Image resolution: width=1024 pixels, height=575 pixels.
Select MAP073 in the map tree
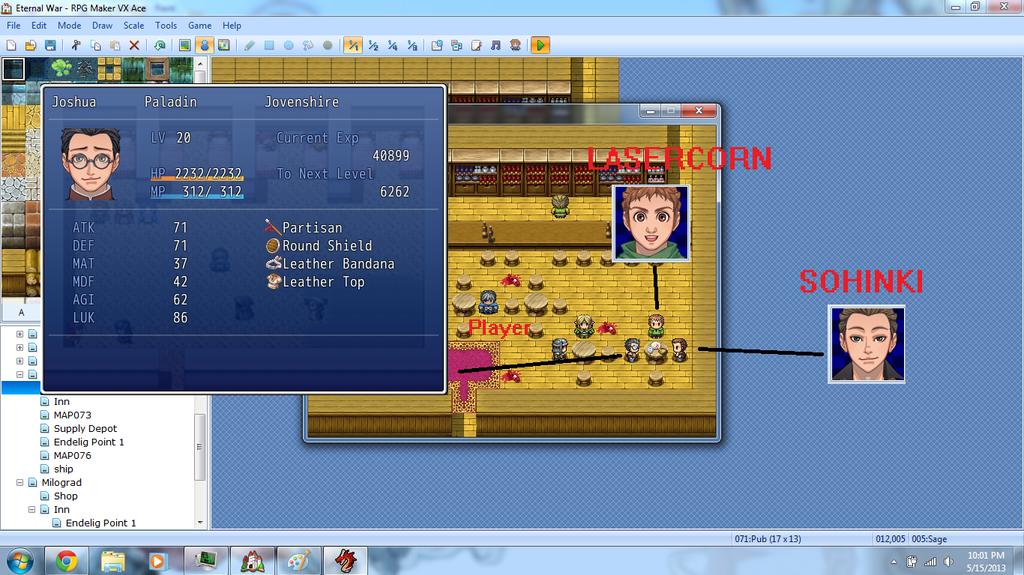72,415
